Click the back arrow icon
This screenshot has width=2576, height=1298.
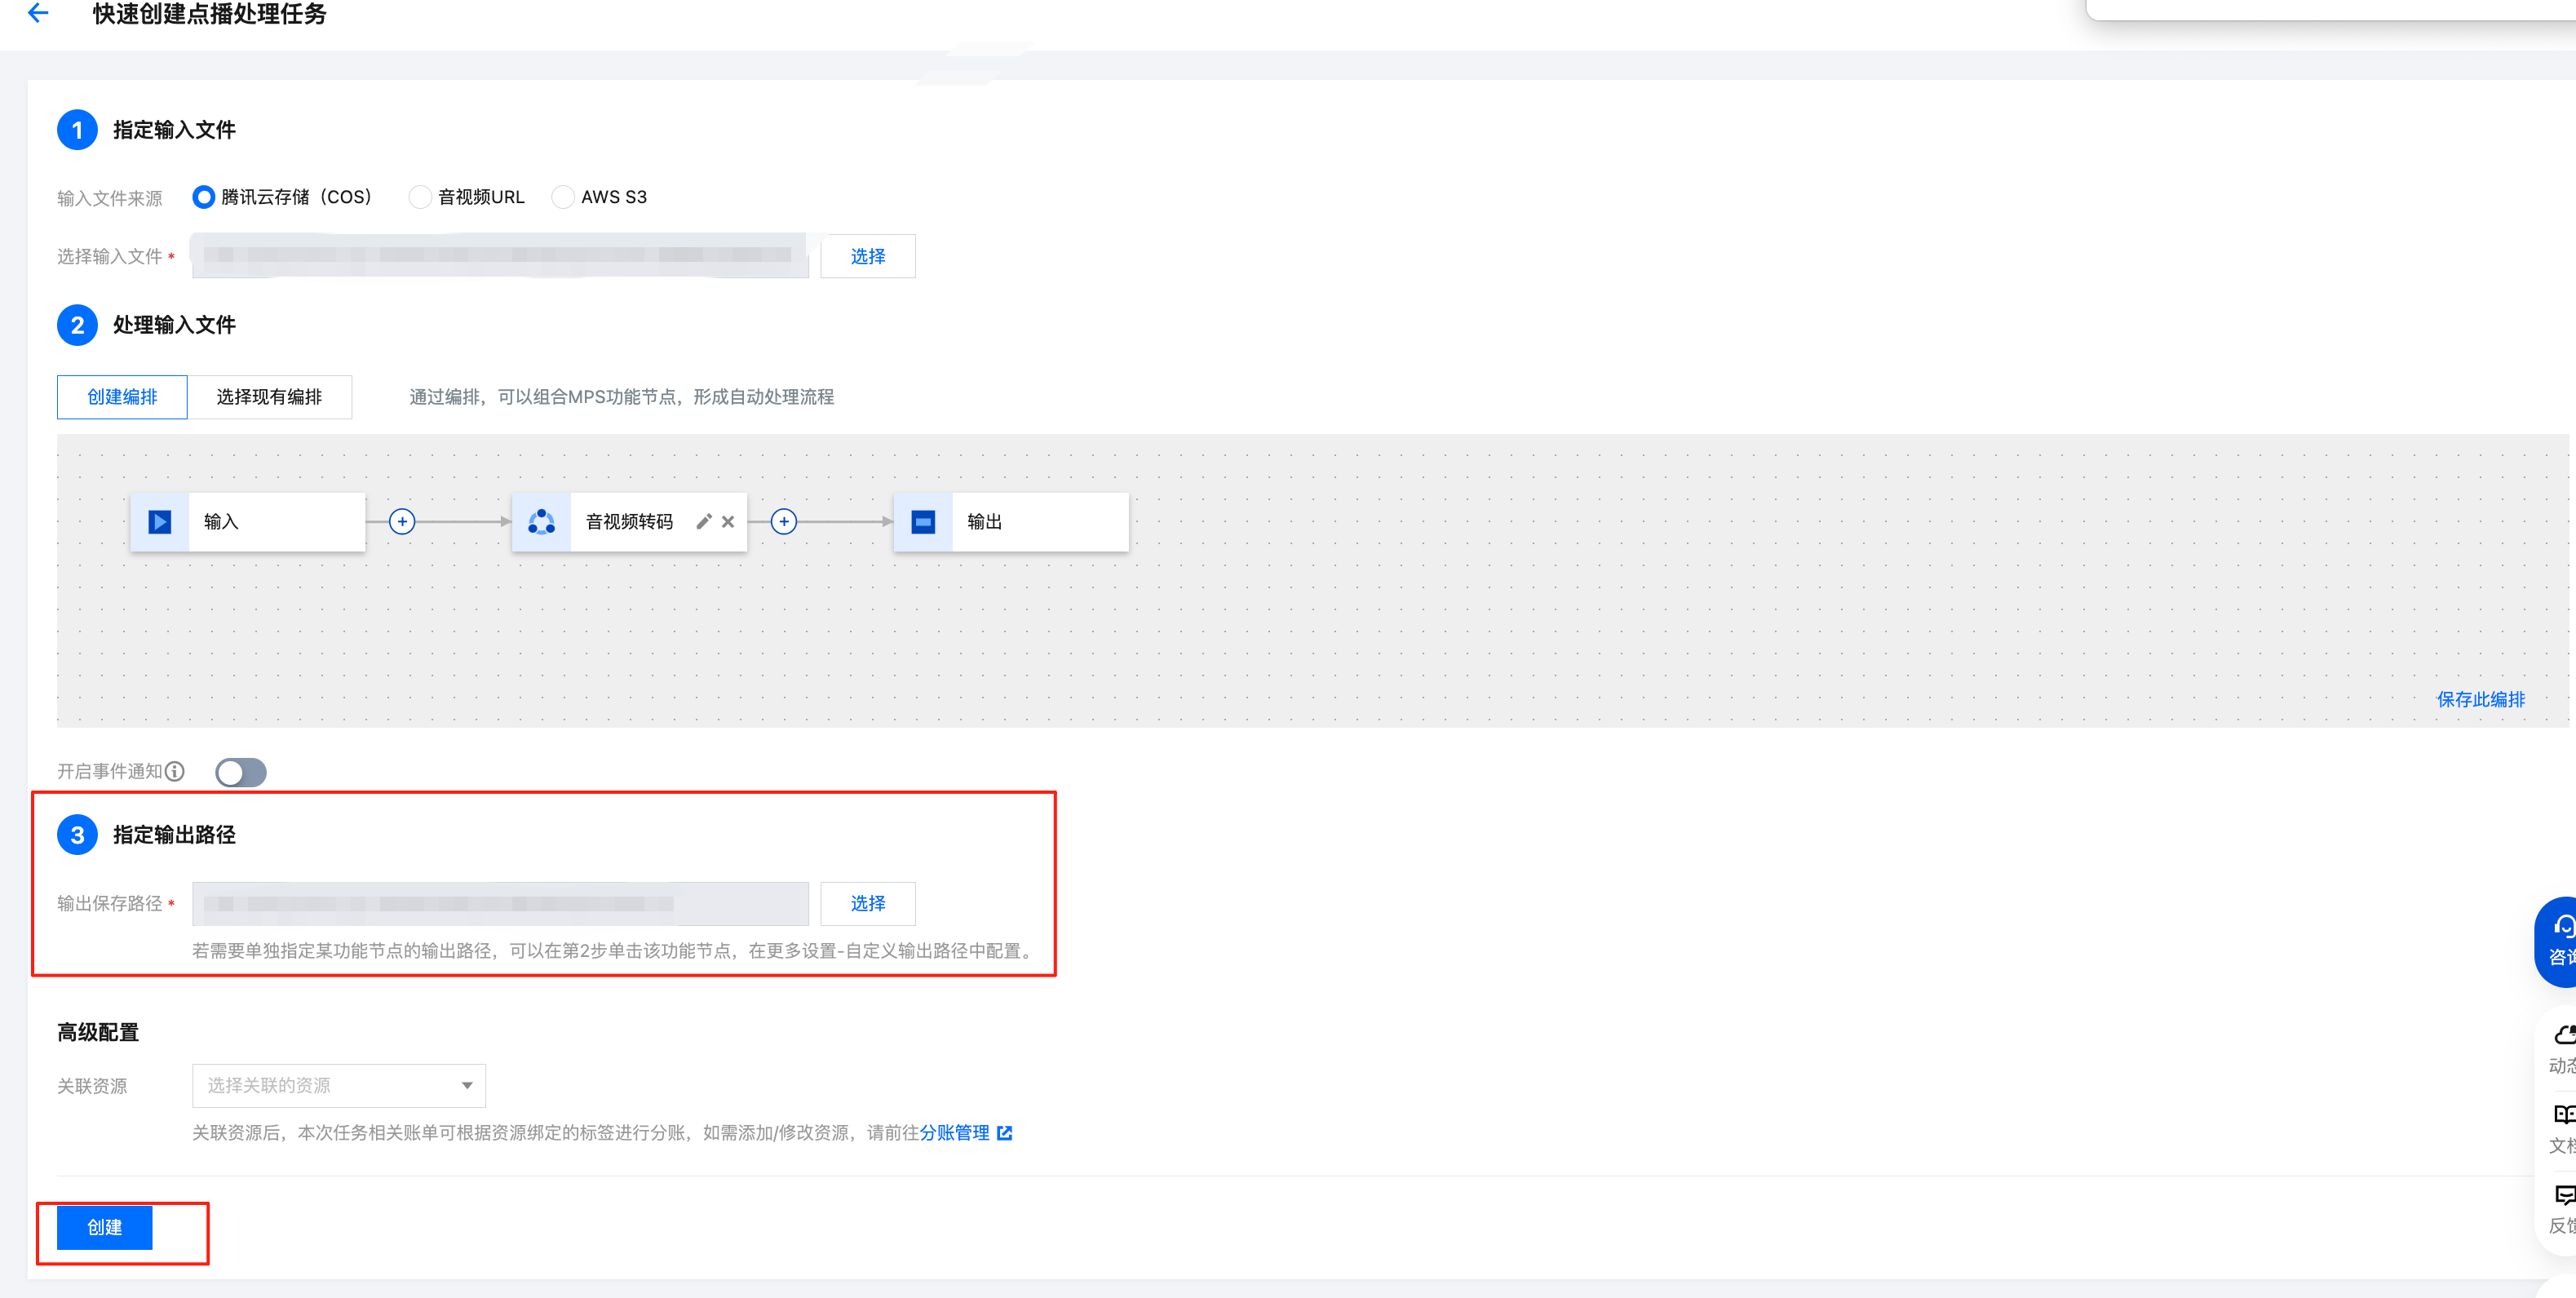[x=38, y=13]
